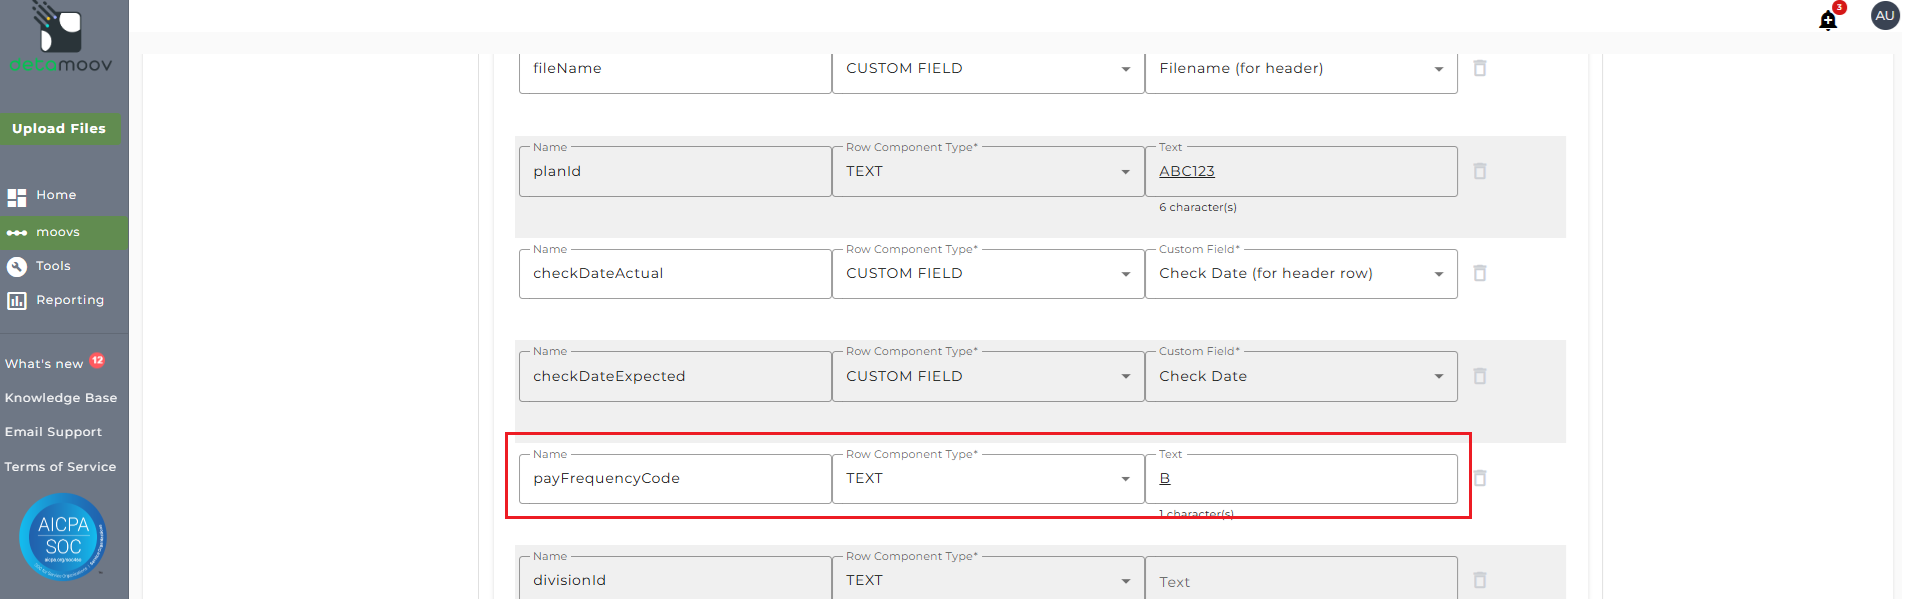
Task: Go to Home in sidebar
Action: pyautogui.click(x=56, y=195)
